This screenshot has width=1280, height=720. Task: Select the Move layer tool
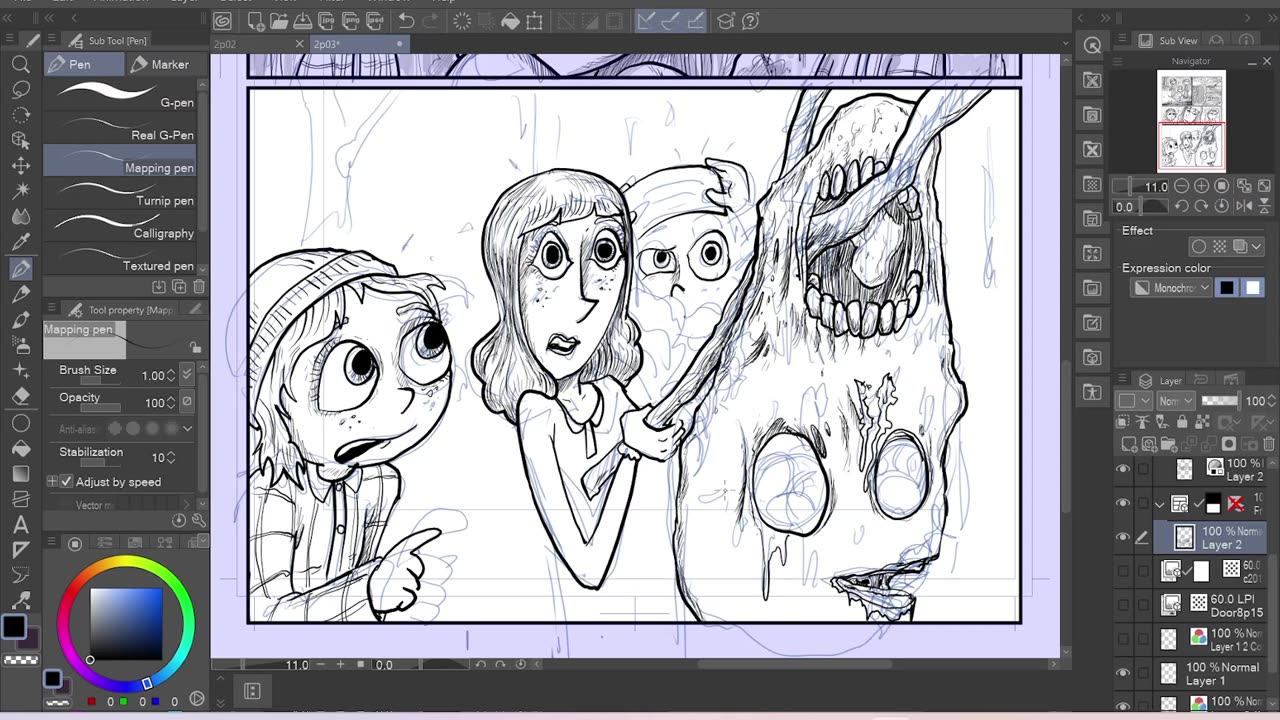pyautogui.click(x=20, y=166)
